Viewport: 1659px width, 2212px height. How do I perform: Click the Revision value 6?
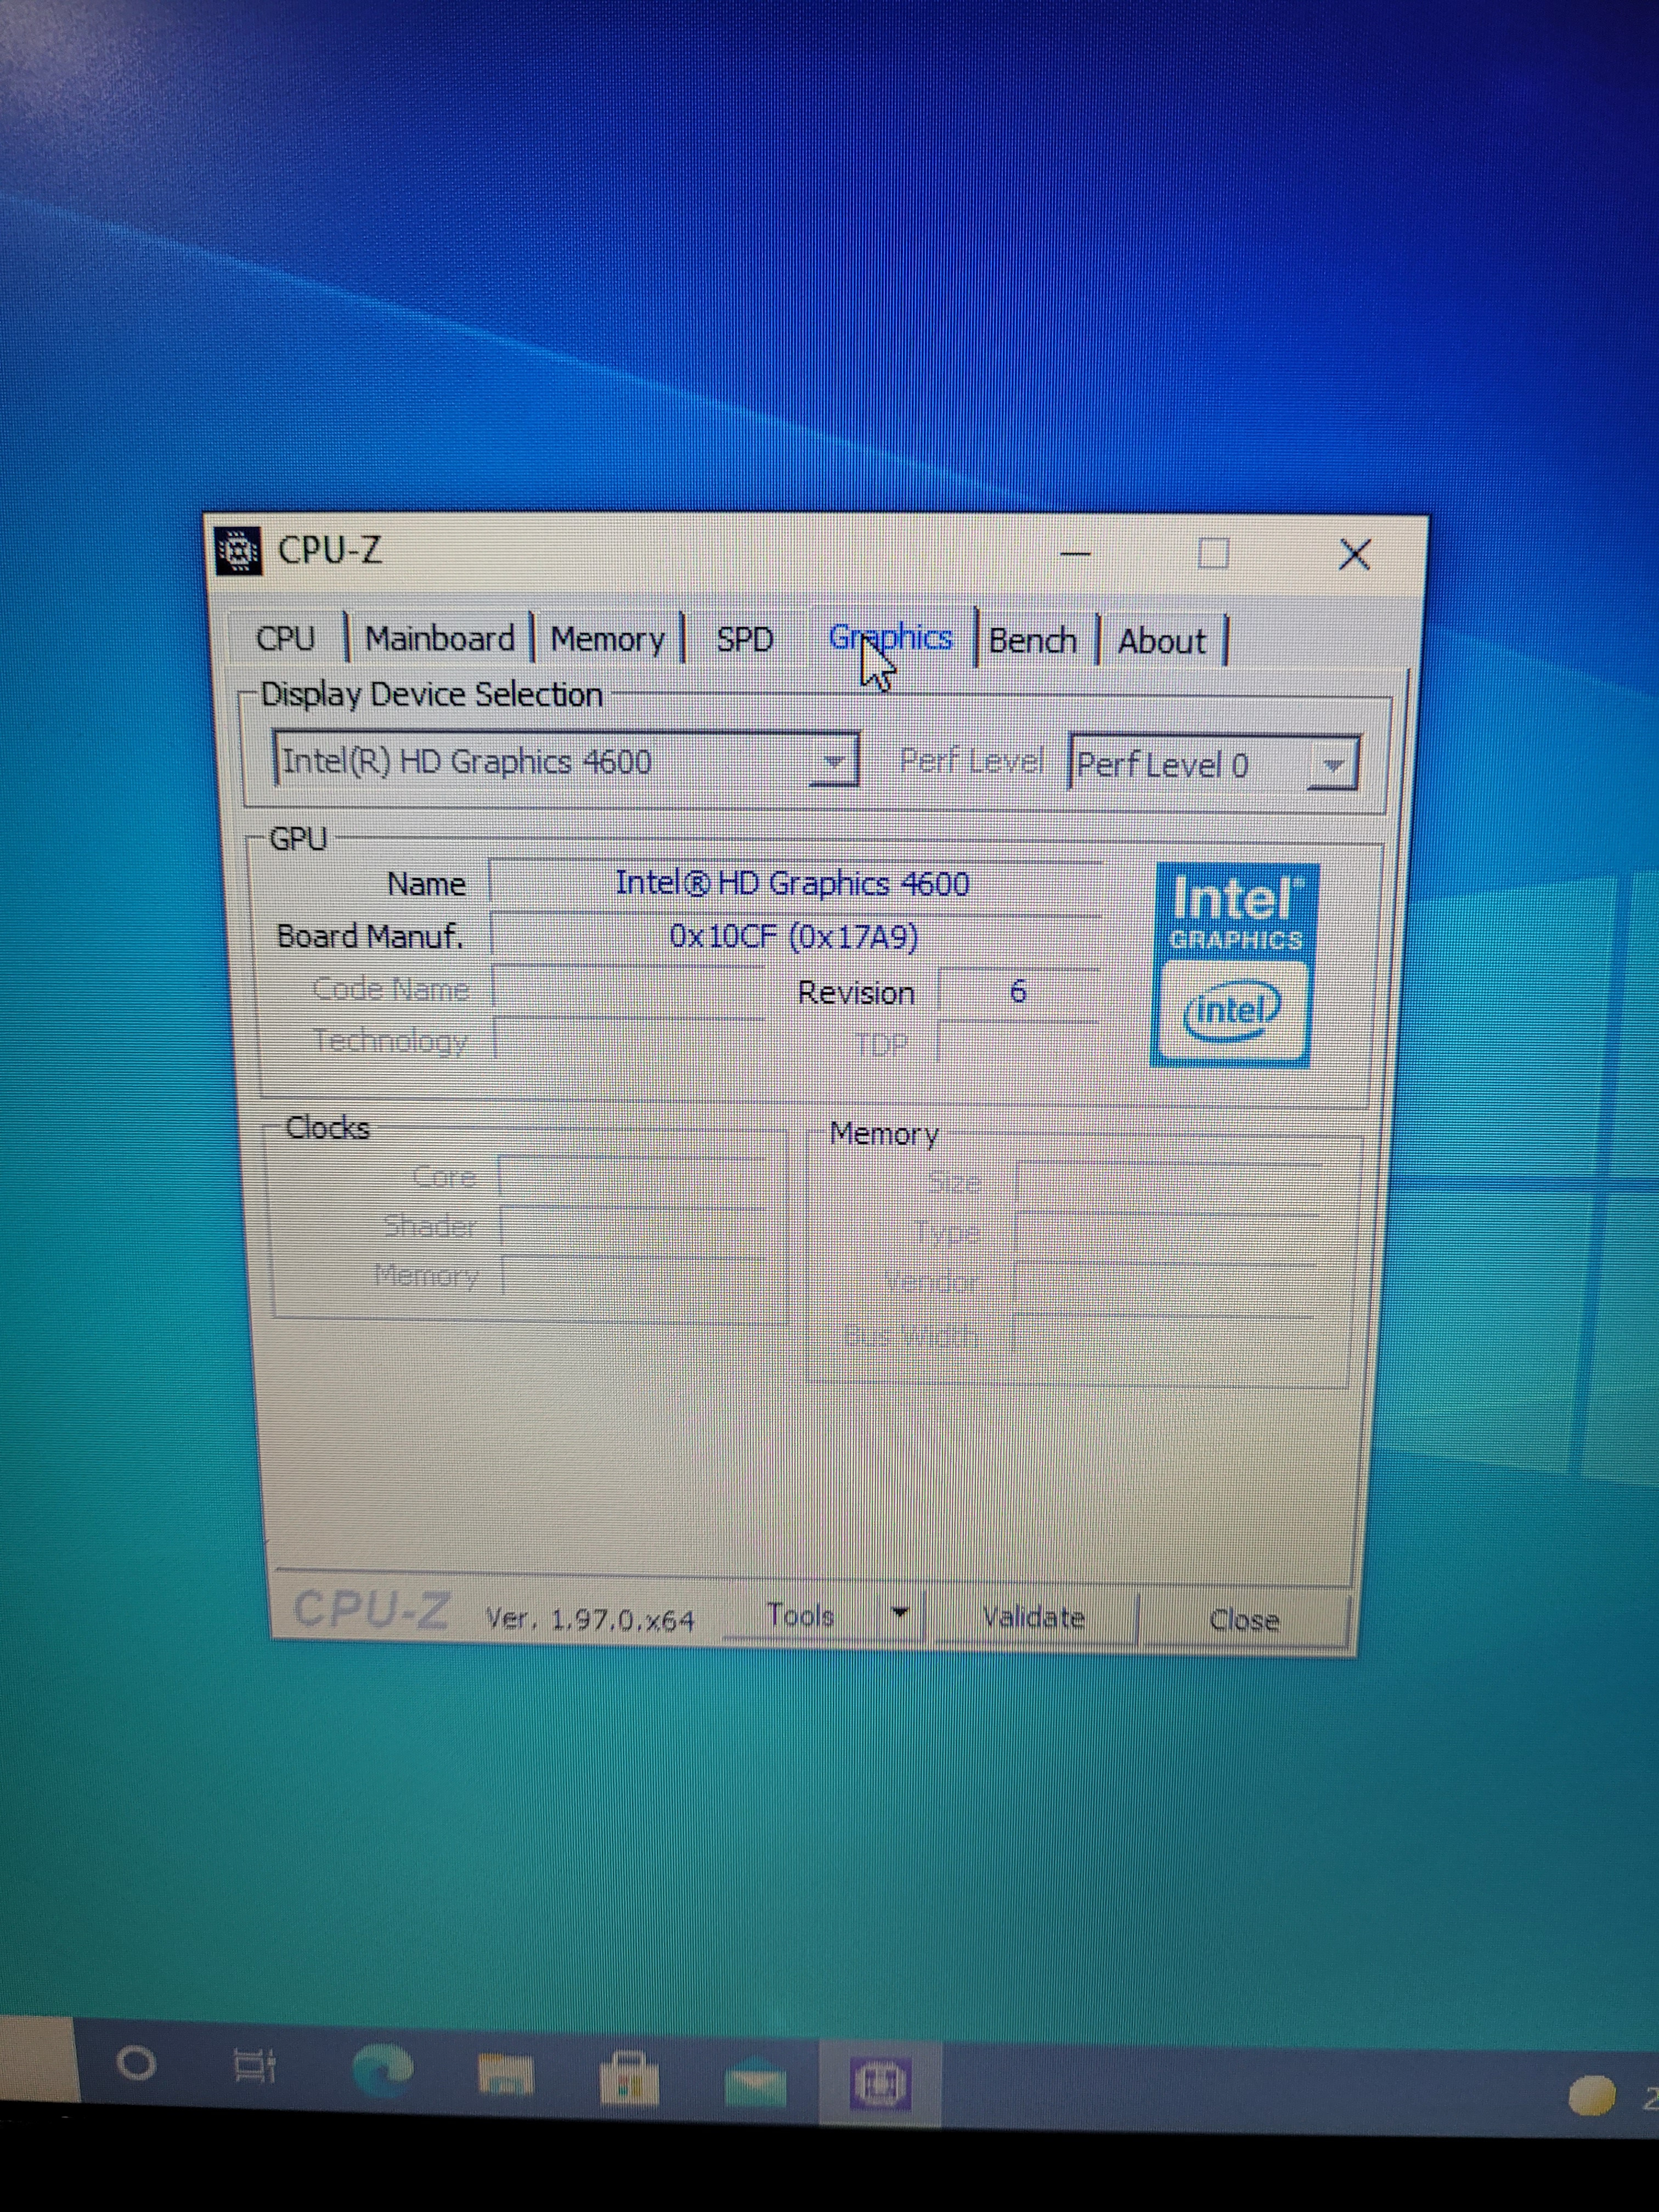(x=1018, y=992)
